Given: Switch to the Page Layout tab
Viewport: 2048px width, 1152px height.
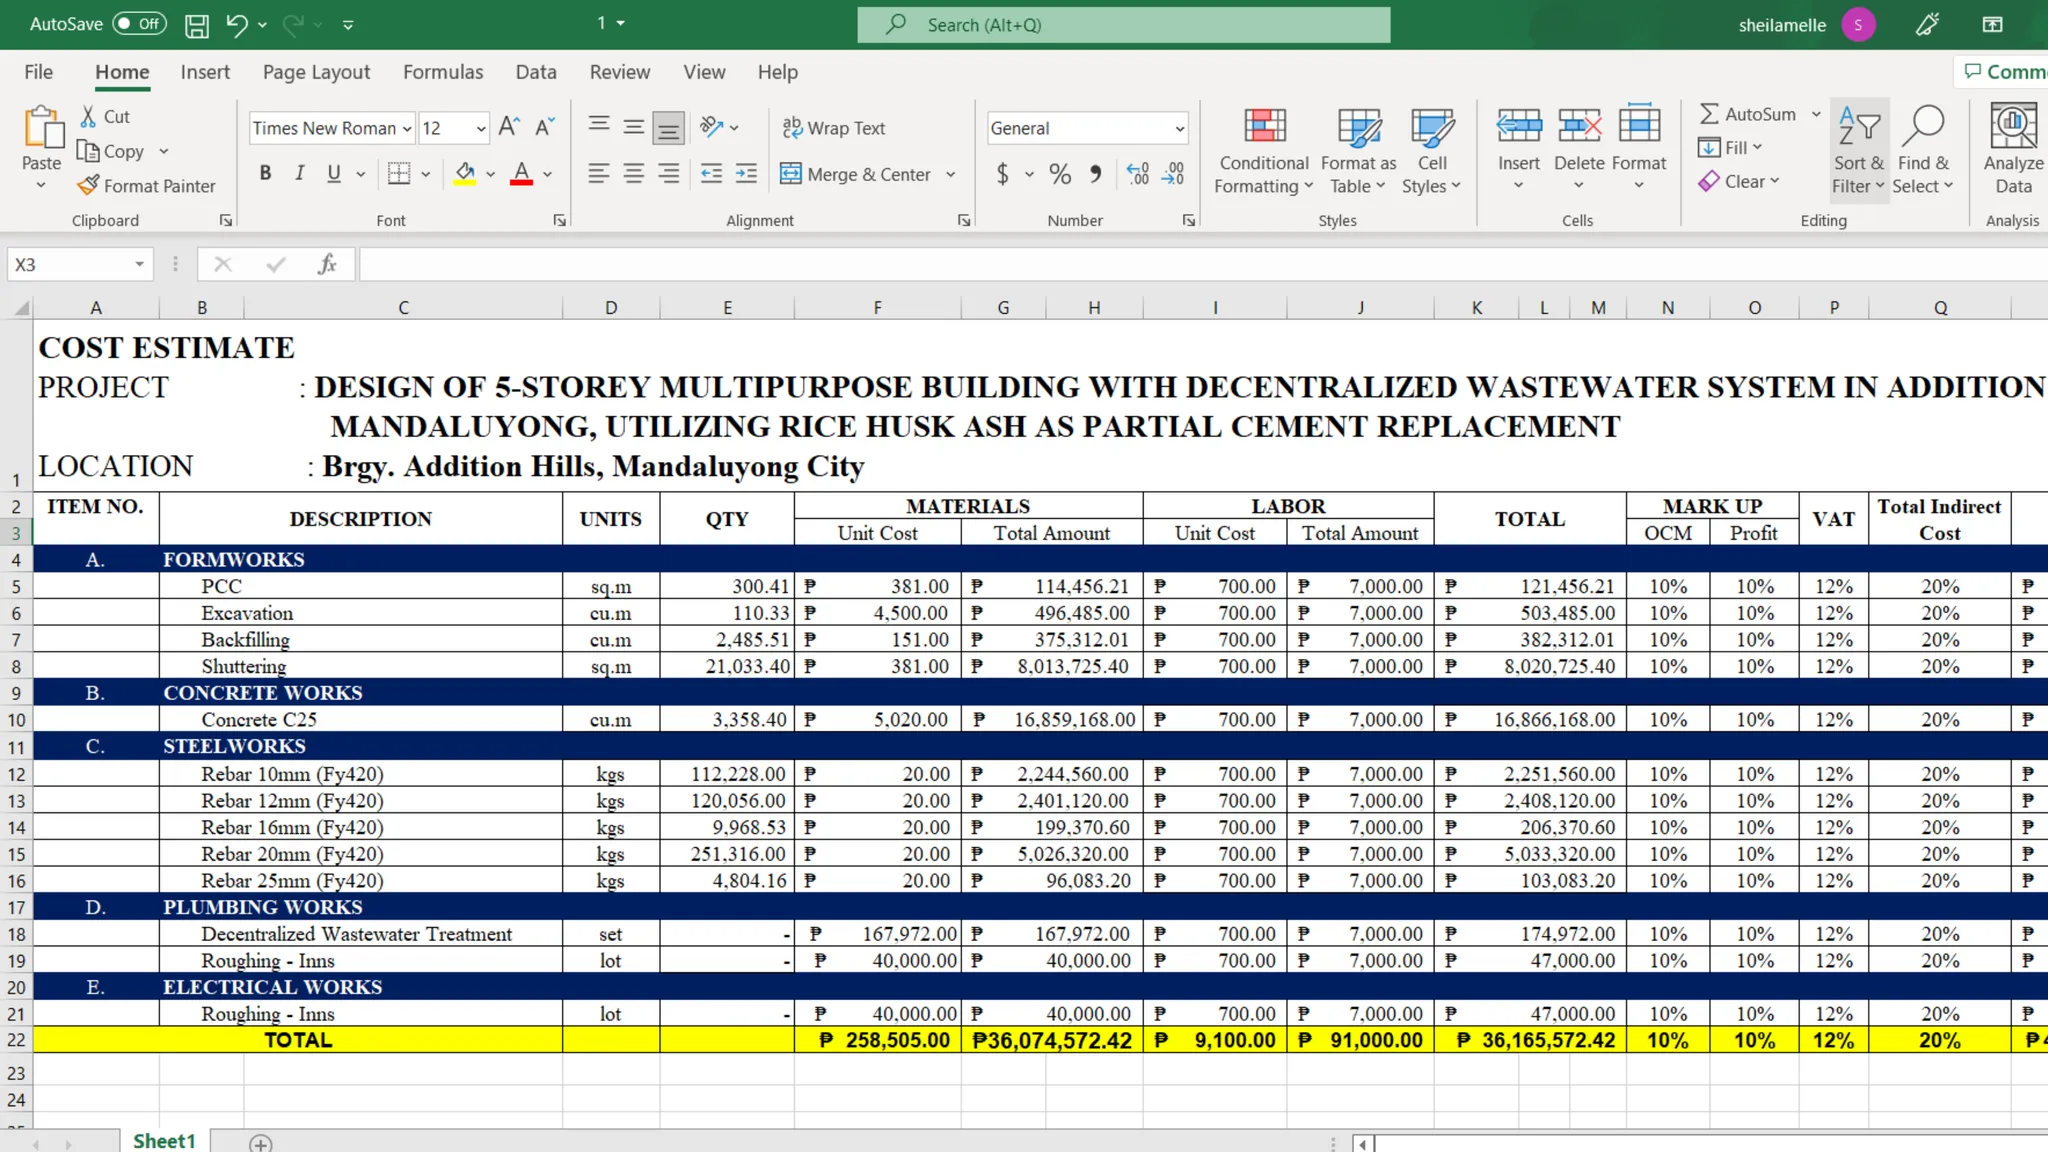Looking at the screenshot, I should tap(316, 72).
